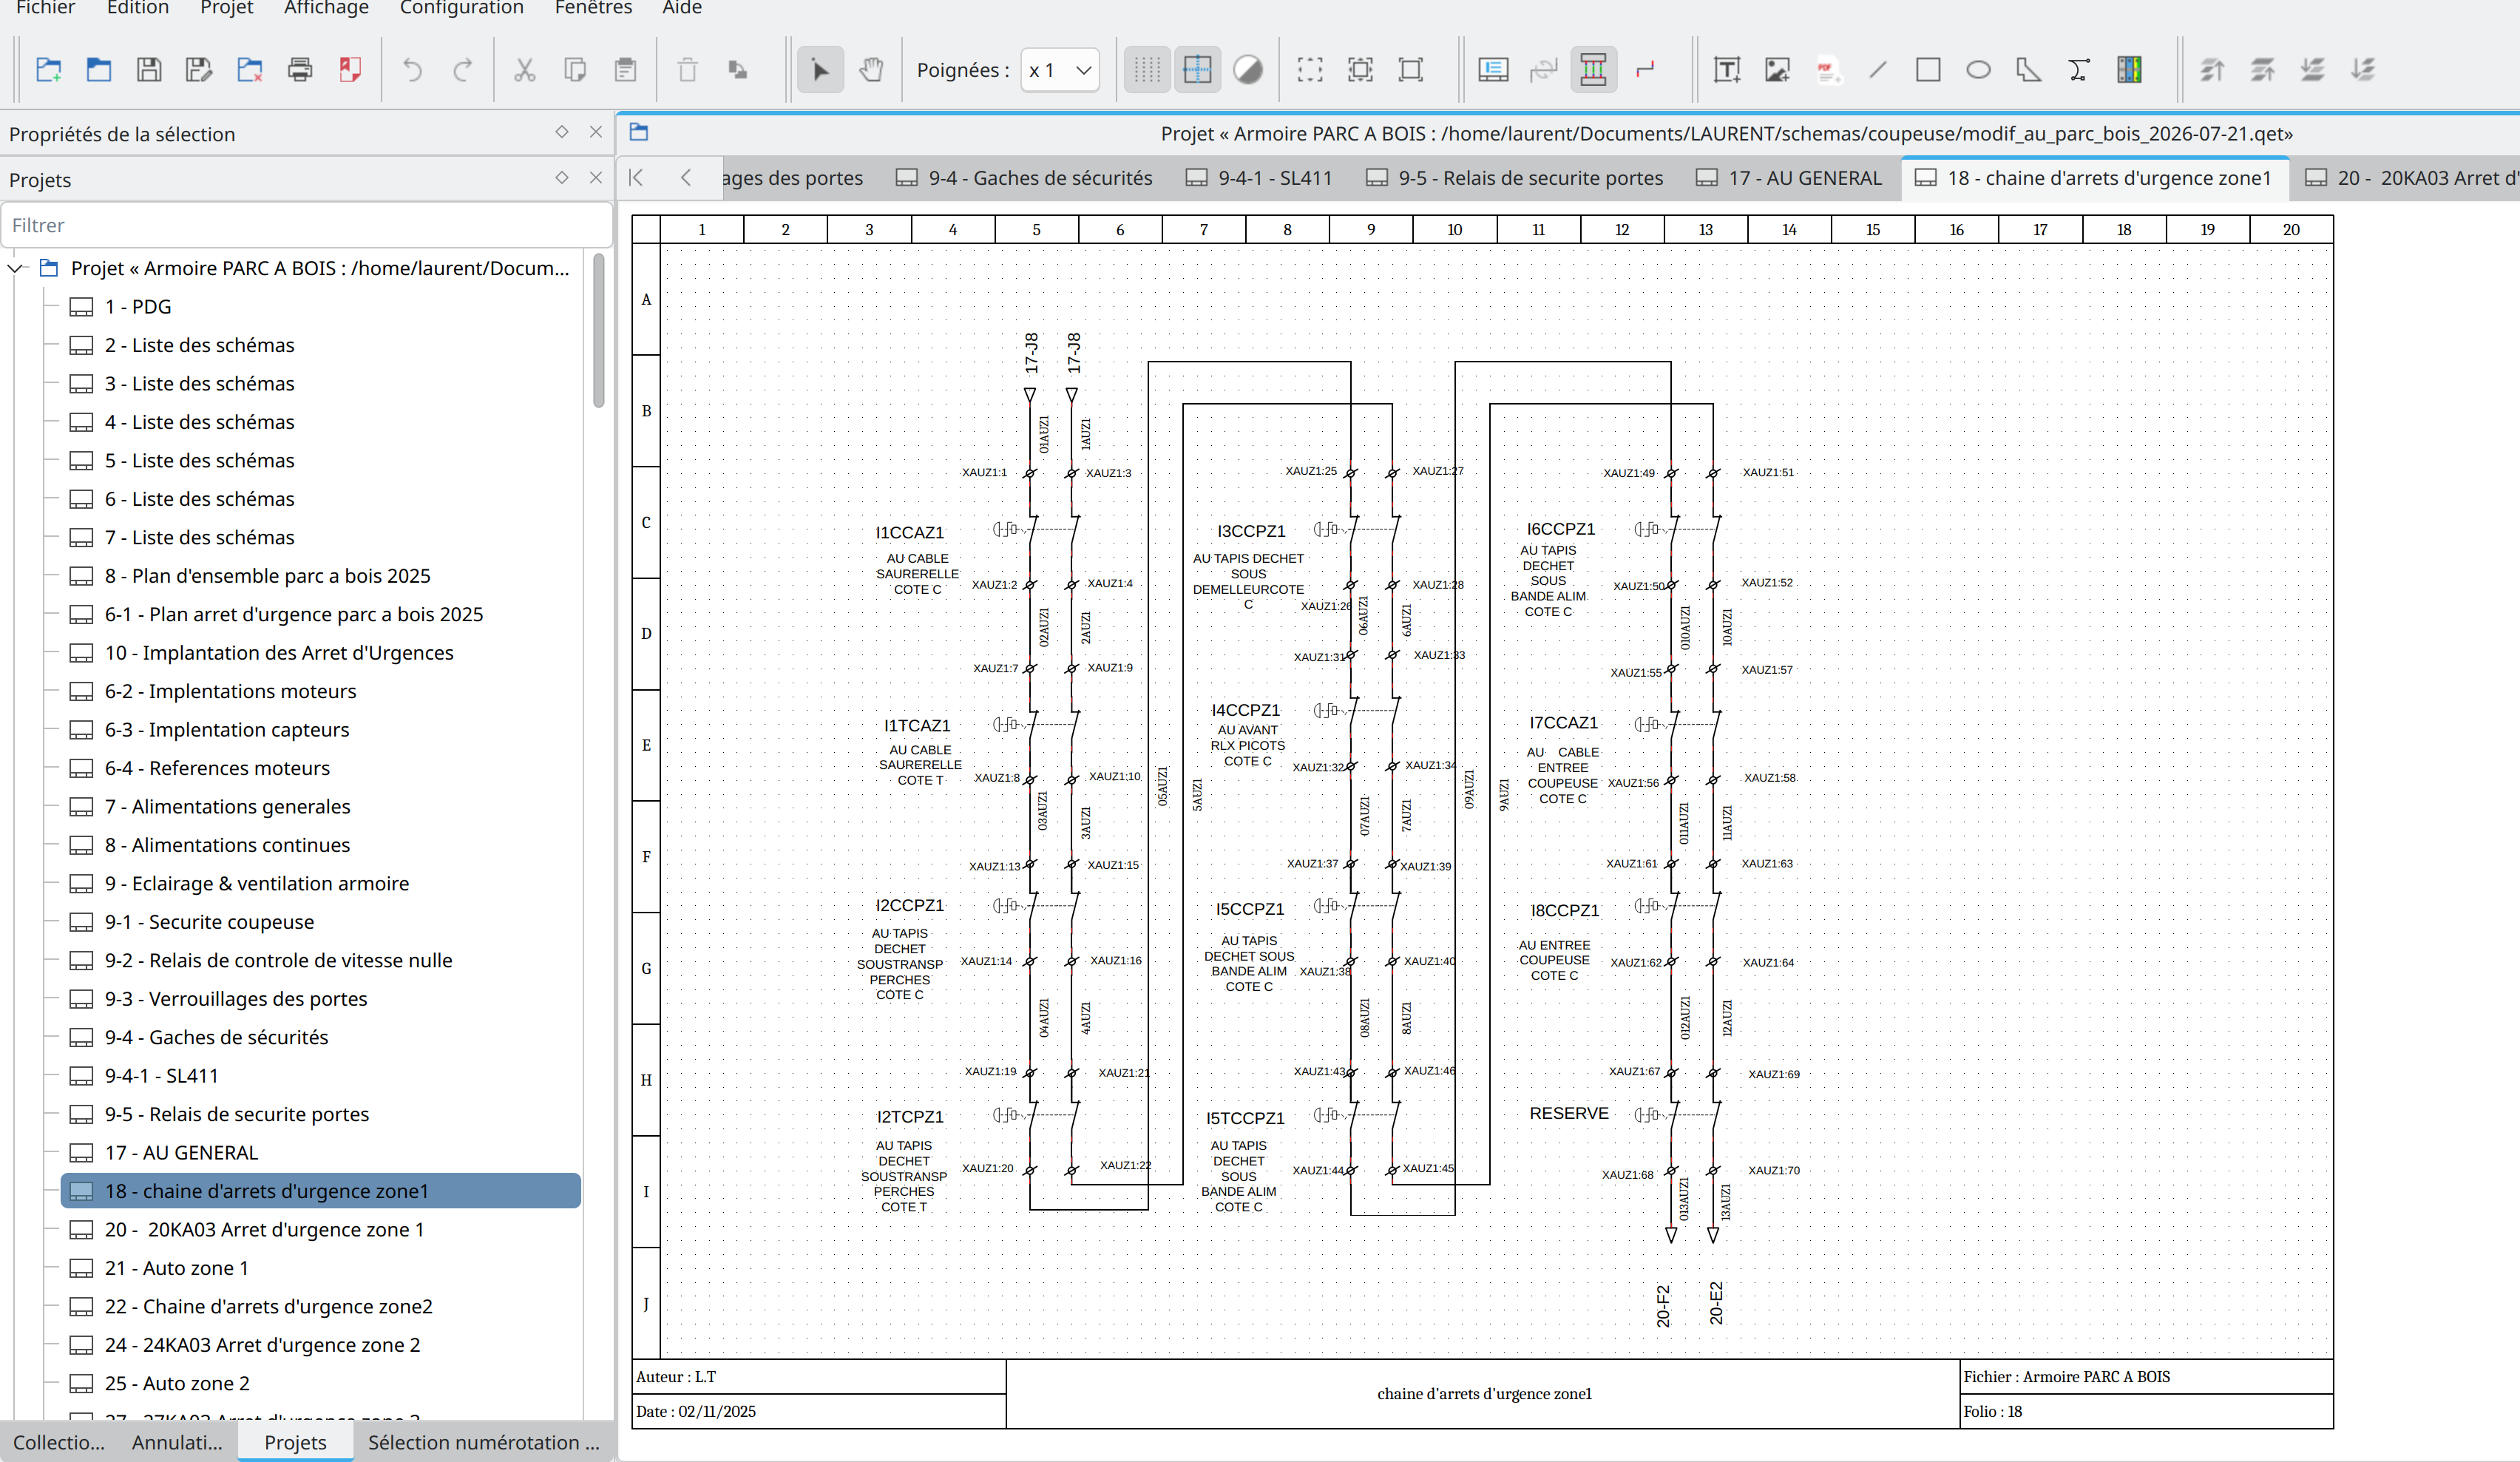This screenshot has width=2520, height=1462.
Task: Open folio properties from the toolbar
Action: coord(1493,70)
